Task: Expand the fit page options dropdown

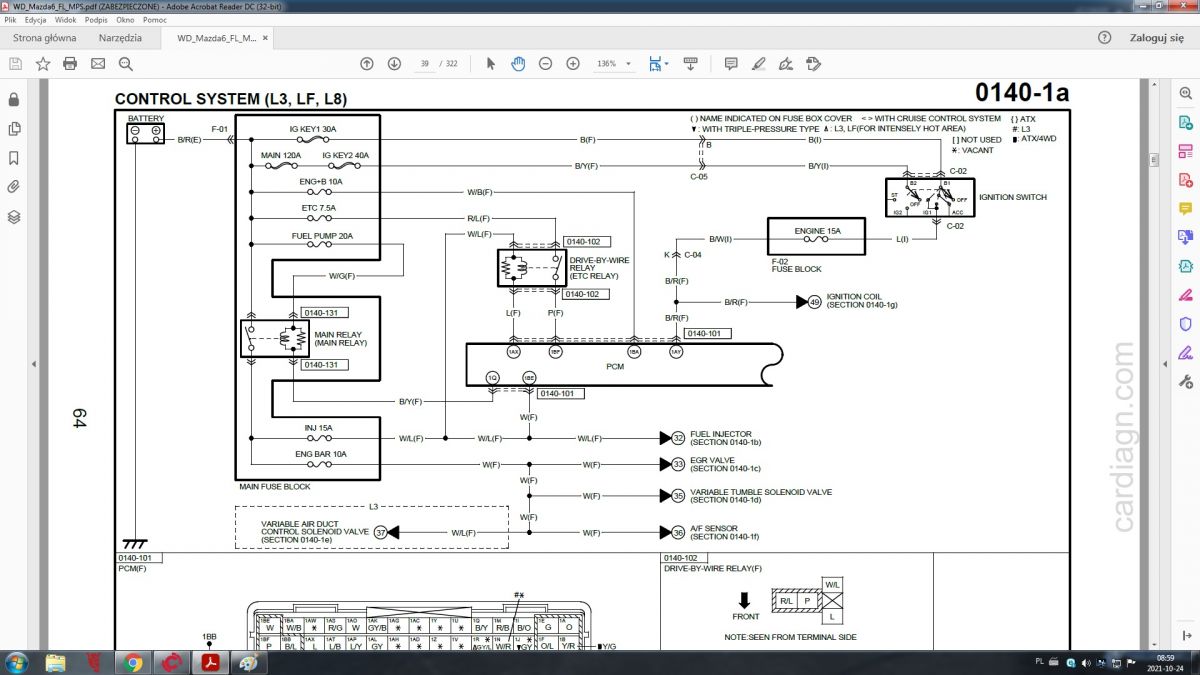Action: pos(666,63)
